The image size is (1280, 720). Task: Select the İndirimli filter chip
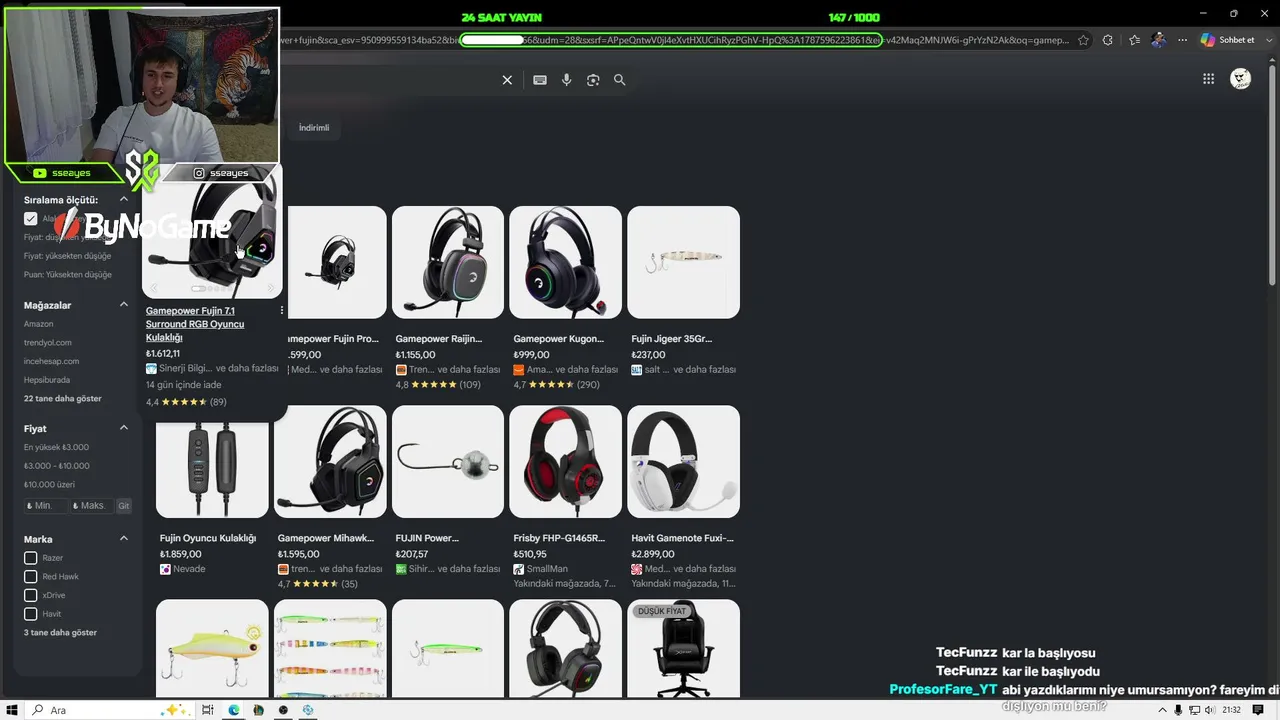pyautogui.click(x=314, y=128)
